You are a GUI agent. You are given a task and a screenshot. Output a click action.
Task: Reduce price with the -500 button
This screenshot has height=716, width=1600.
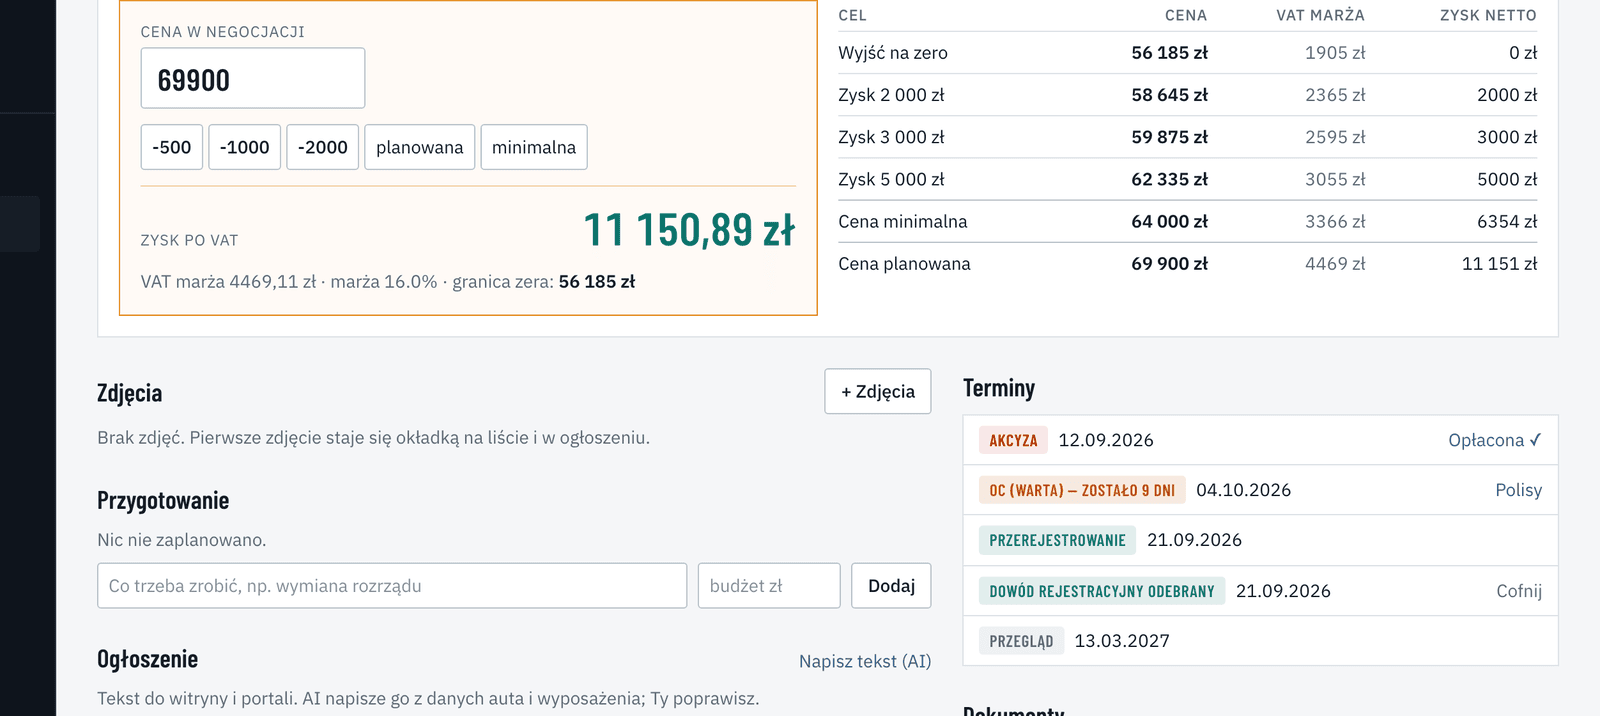pos(172,147)
